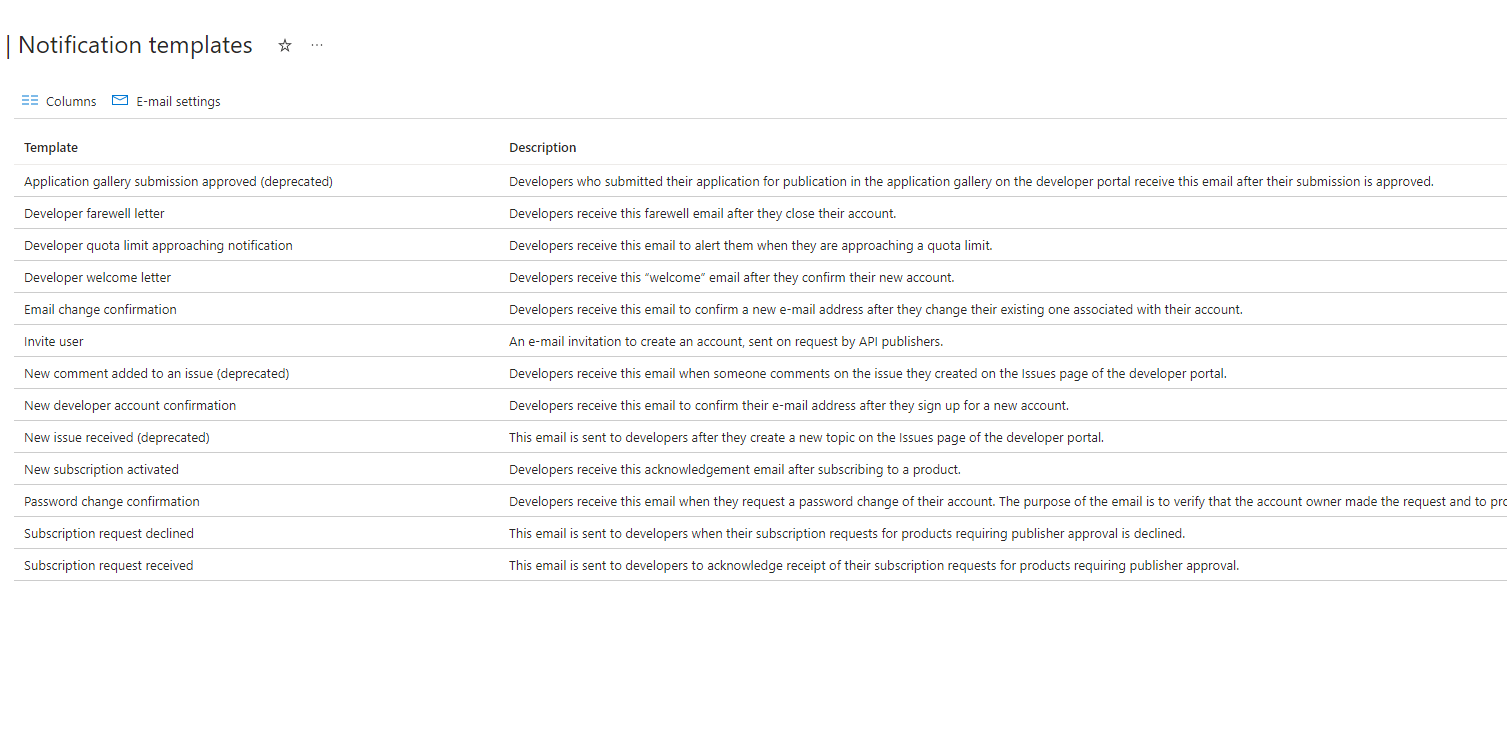1507x735 pixels.
Task: Click the envelope icon next to E-mail settings
Action: point(120,100)
